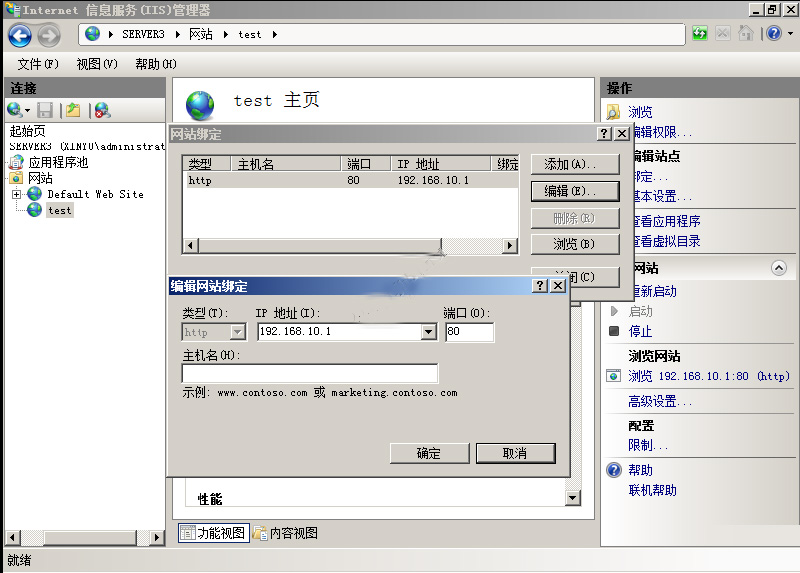Click the browse folder icon in actions pane
Screen dimensions: 800x573
click(613, 112)
